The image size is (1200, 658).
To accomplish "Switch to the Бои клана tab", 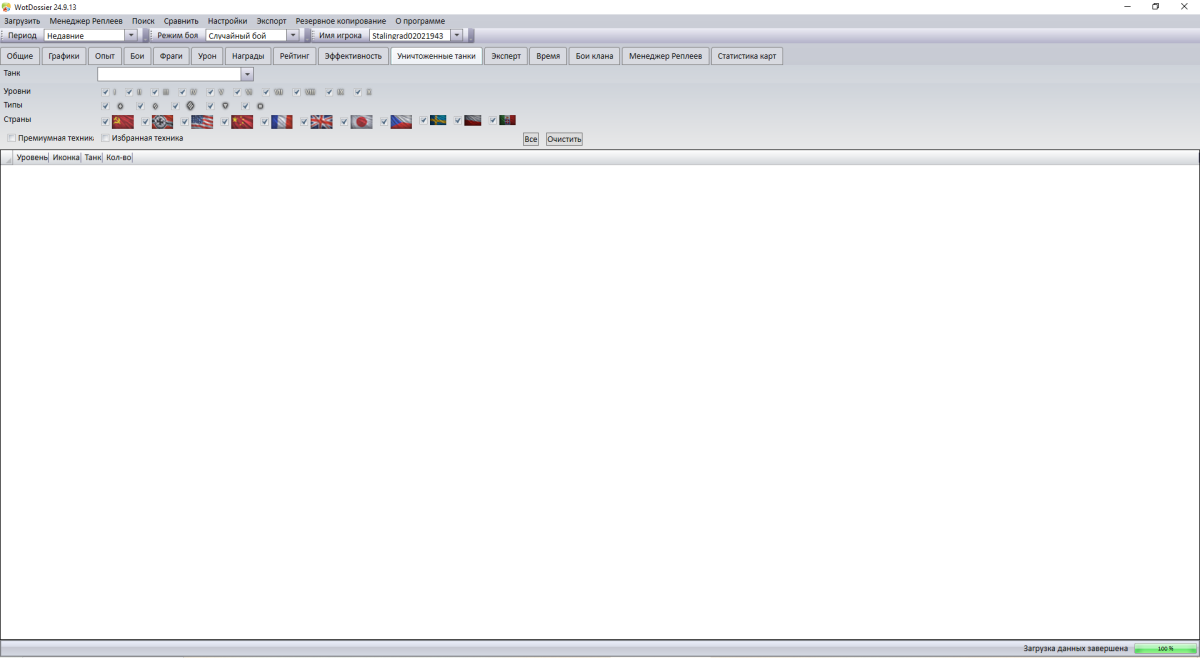I will (595, 56).
